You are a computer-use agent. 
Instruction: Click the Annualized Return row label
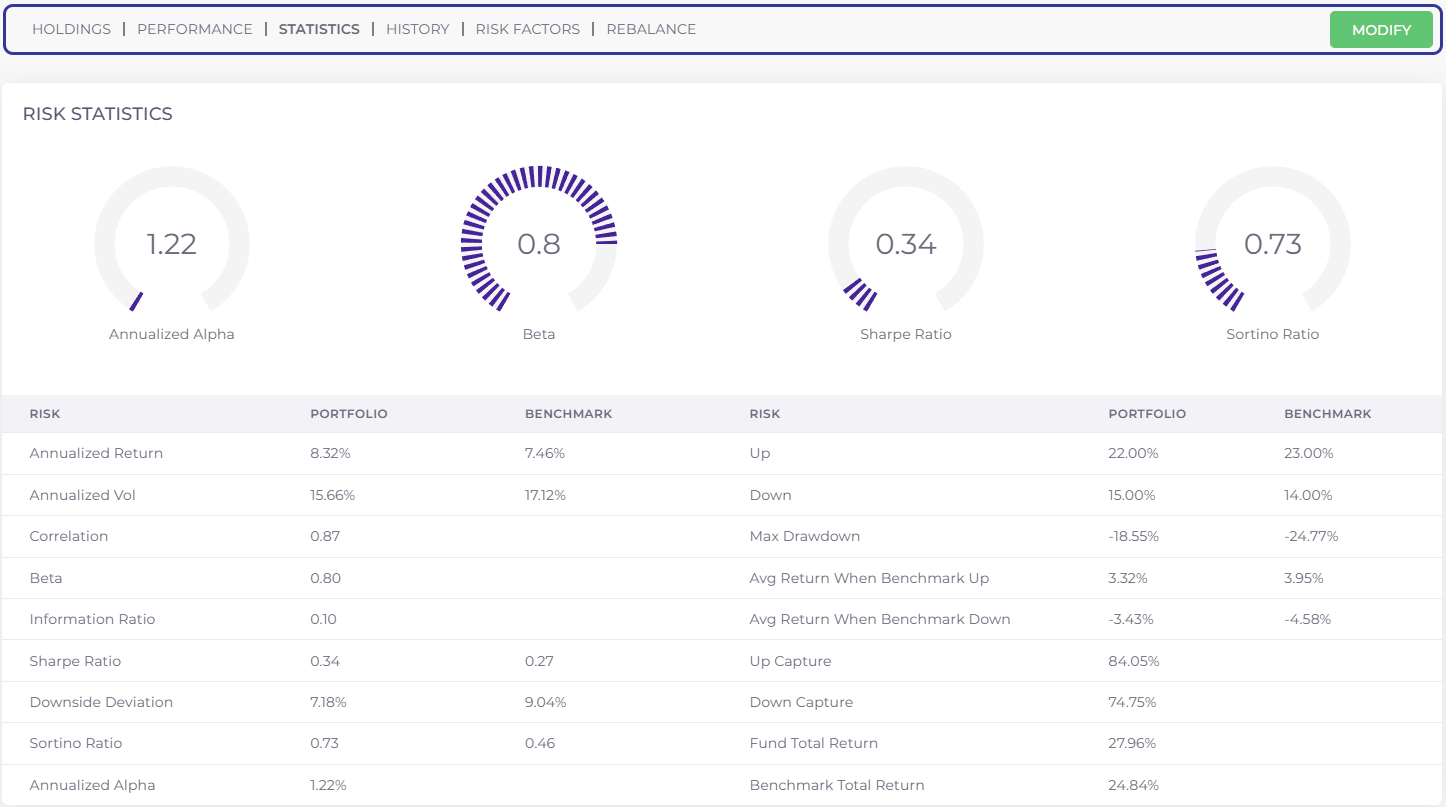(96, 453)
